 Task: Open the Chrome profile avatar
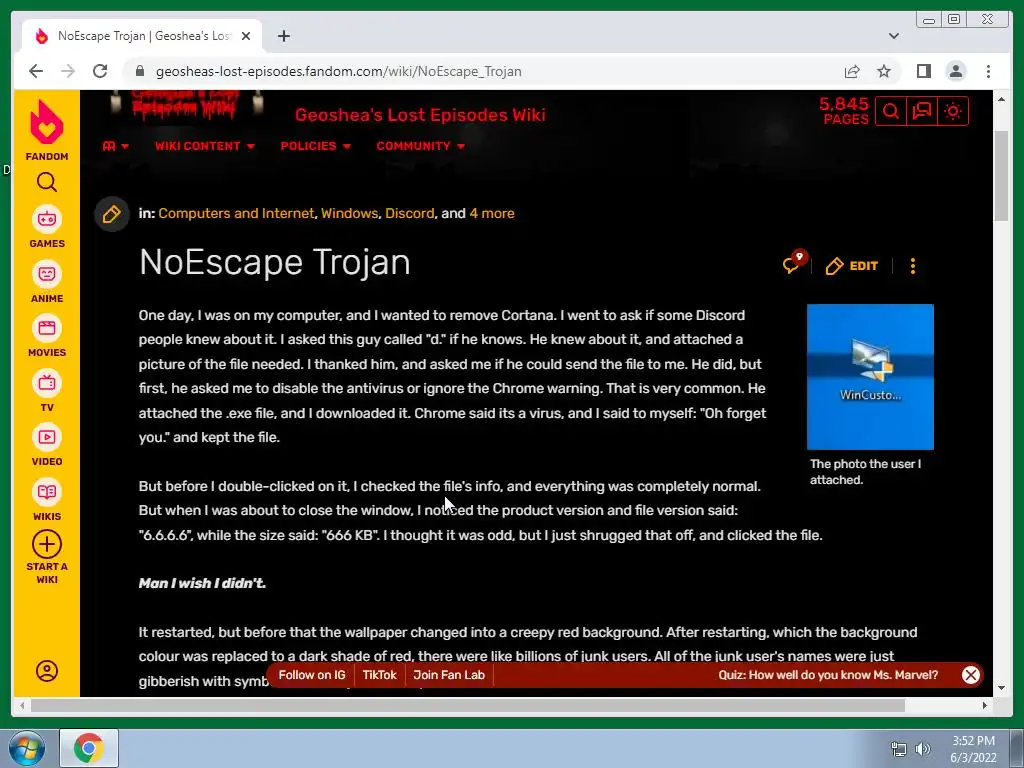coord(955,71)
